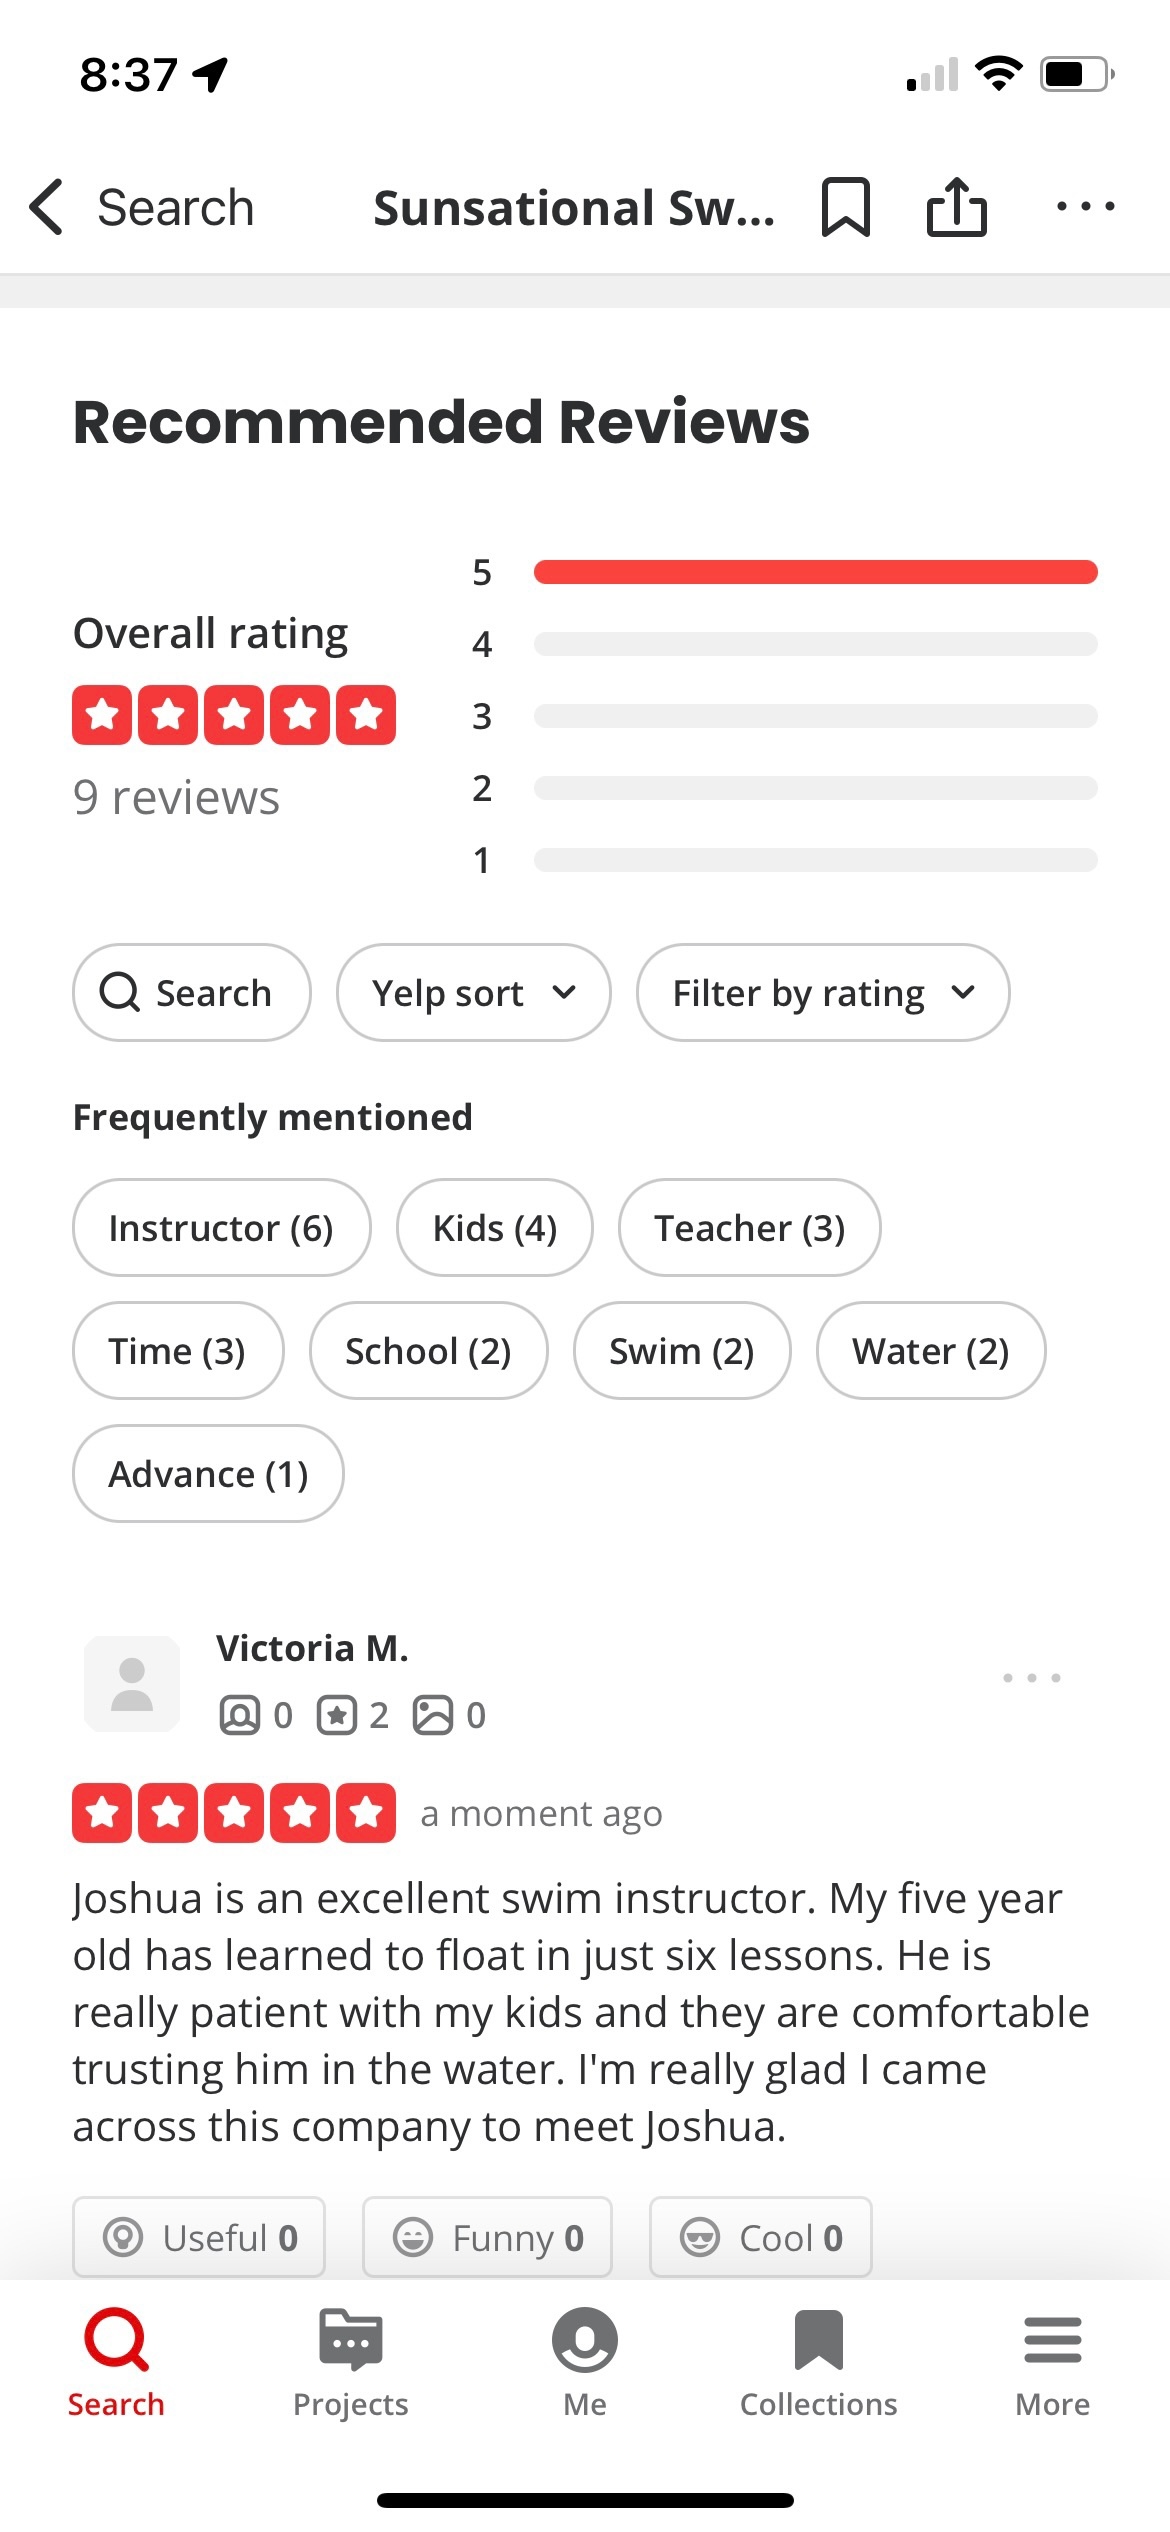Open review options for Victoria M.
The image size is (1170, 2532).
1031,1678
